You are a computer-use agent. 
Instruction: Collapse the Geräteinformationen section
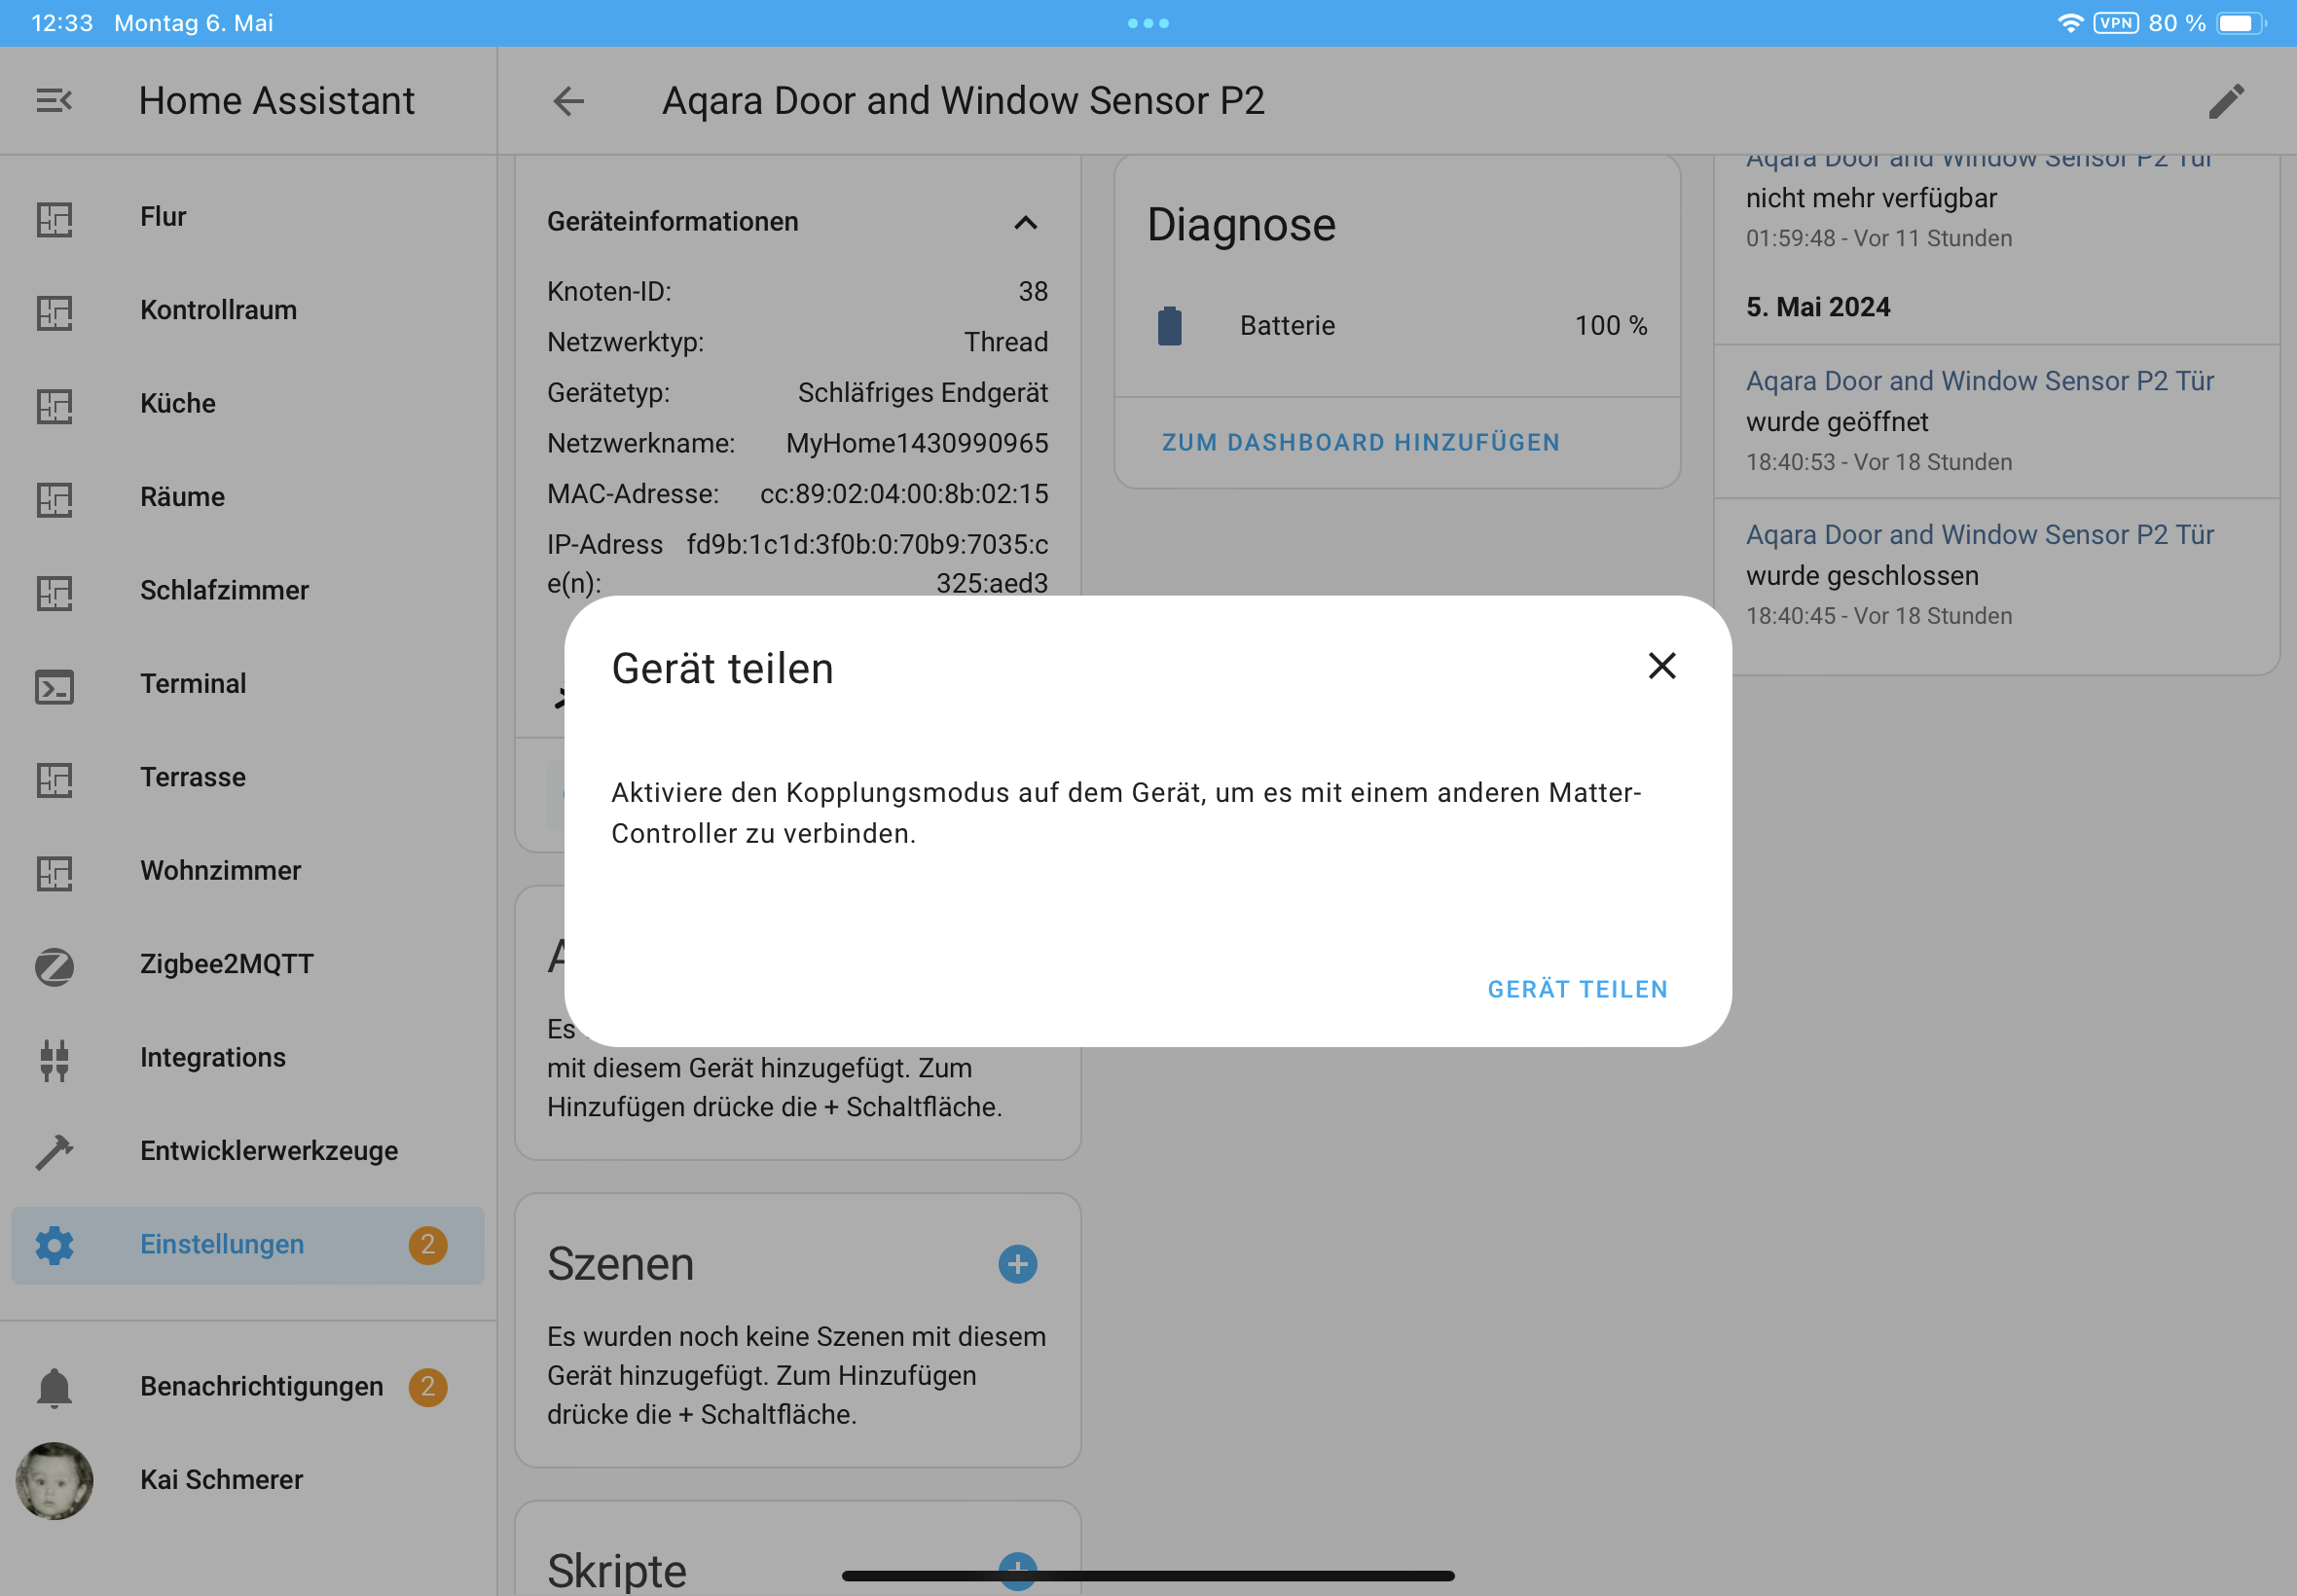(1025, 222)
